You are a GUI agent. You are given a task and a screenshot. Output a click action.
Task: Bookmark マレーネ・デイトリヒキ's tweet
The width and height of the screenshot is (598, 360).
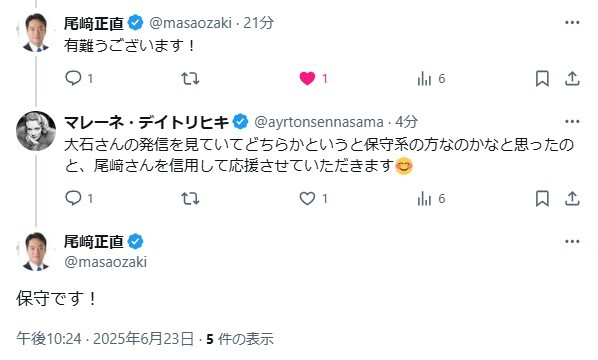pos(542,199)
